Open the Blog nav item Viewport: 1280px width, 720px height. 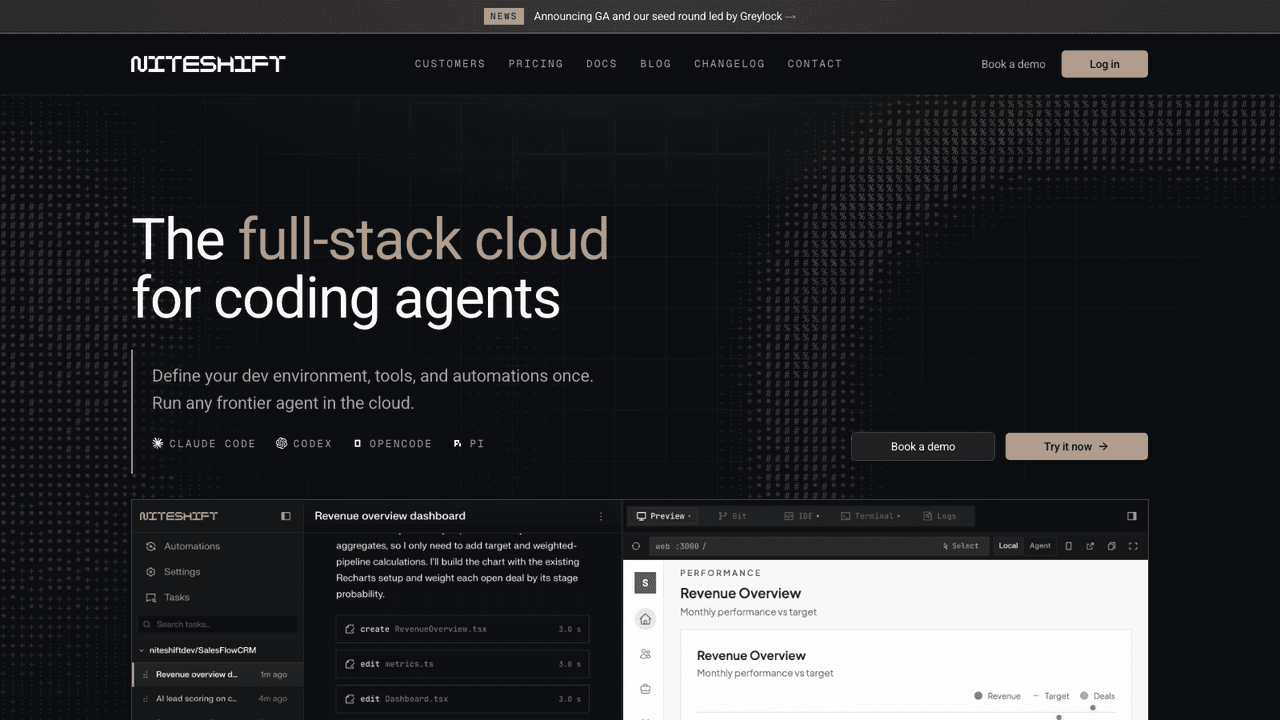pyautogui.click(x=656, y=64)
